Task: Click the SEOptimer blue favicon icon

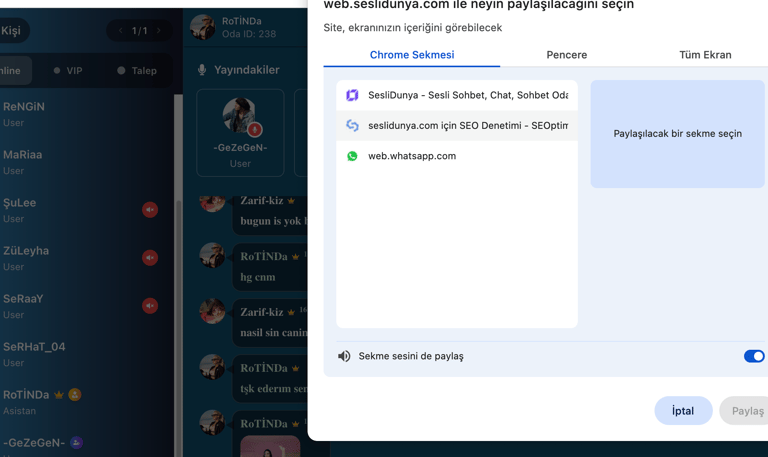Action: pos(352,125)
